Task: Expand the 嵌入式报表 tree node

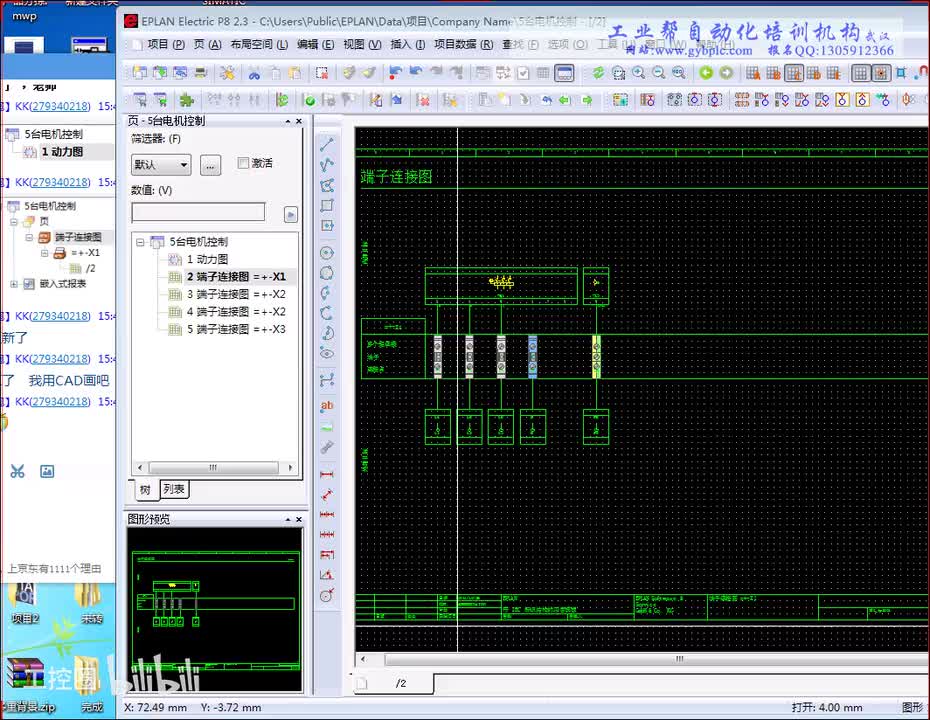Action: pos(14,284)
